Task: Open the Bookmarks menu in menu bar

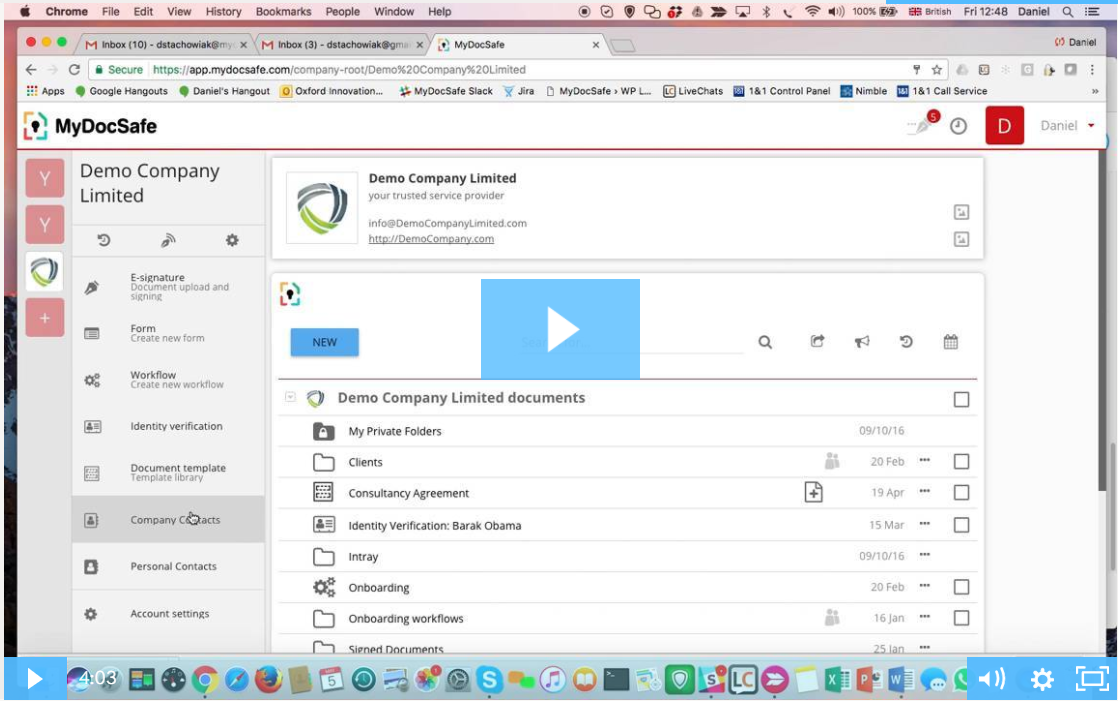Action: (283, 11)
